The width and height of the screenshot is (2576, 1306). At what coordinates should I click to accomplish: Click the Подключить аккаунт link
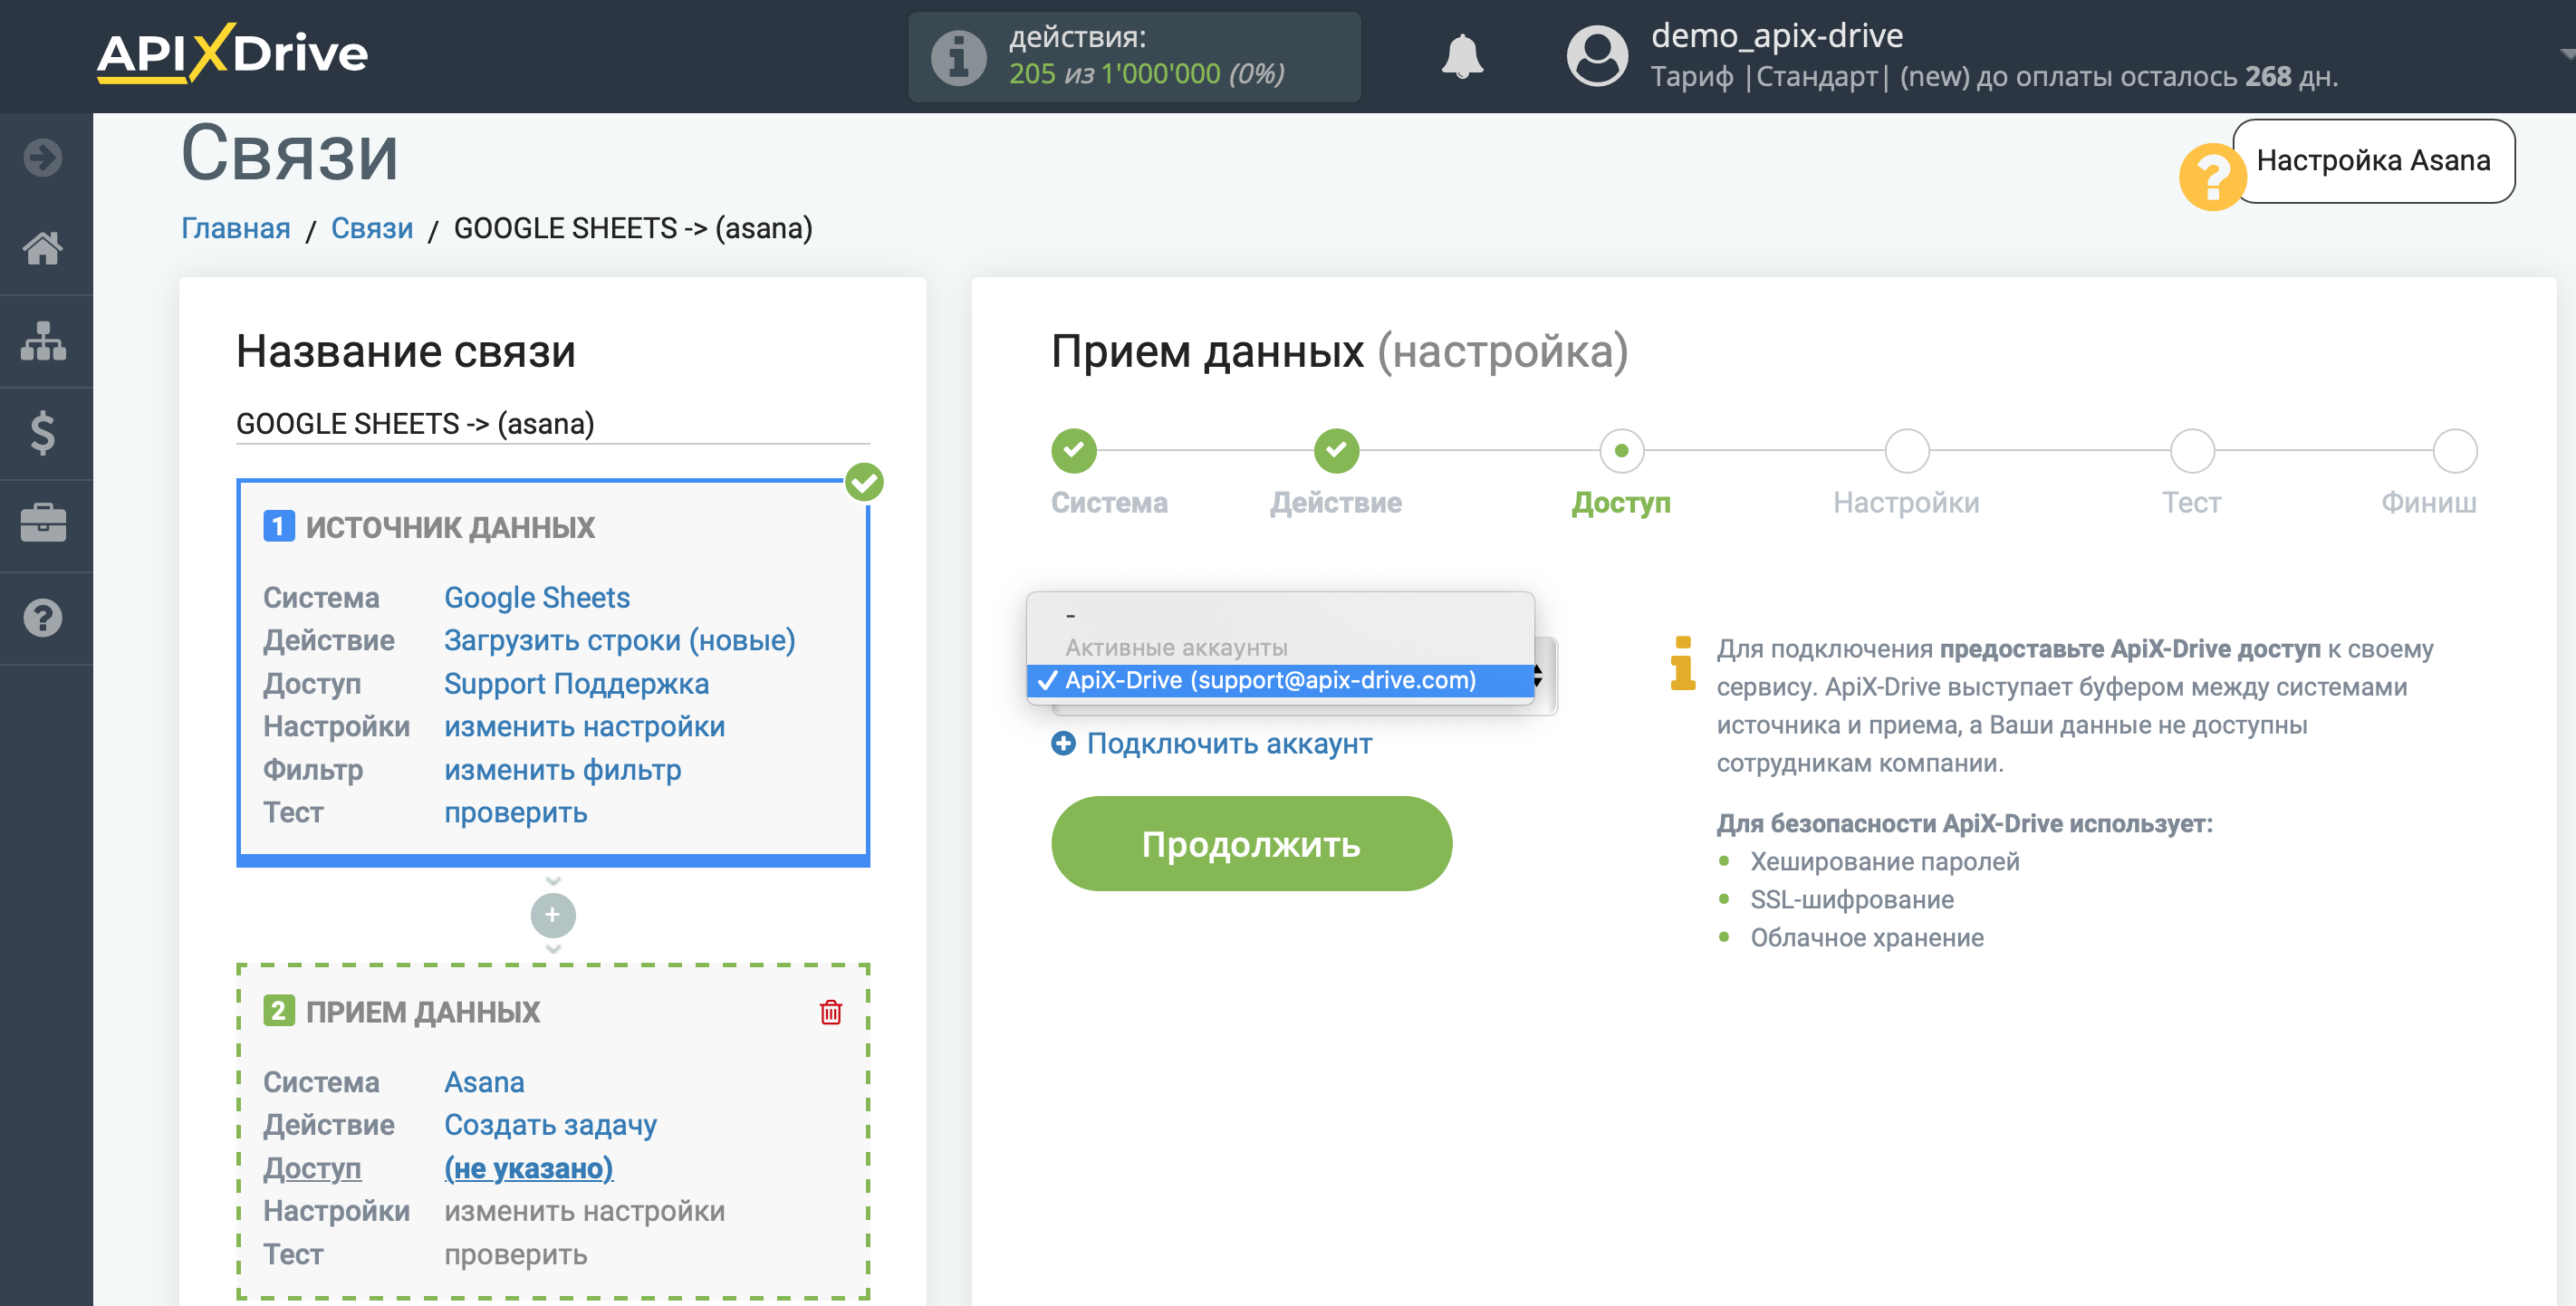tap(1229, 743)
